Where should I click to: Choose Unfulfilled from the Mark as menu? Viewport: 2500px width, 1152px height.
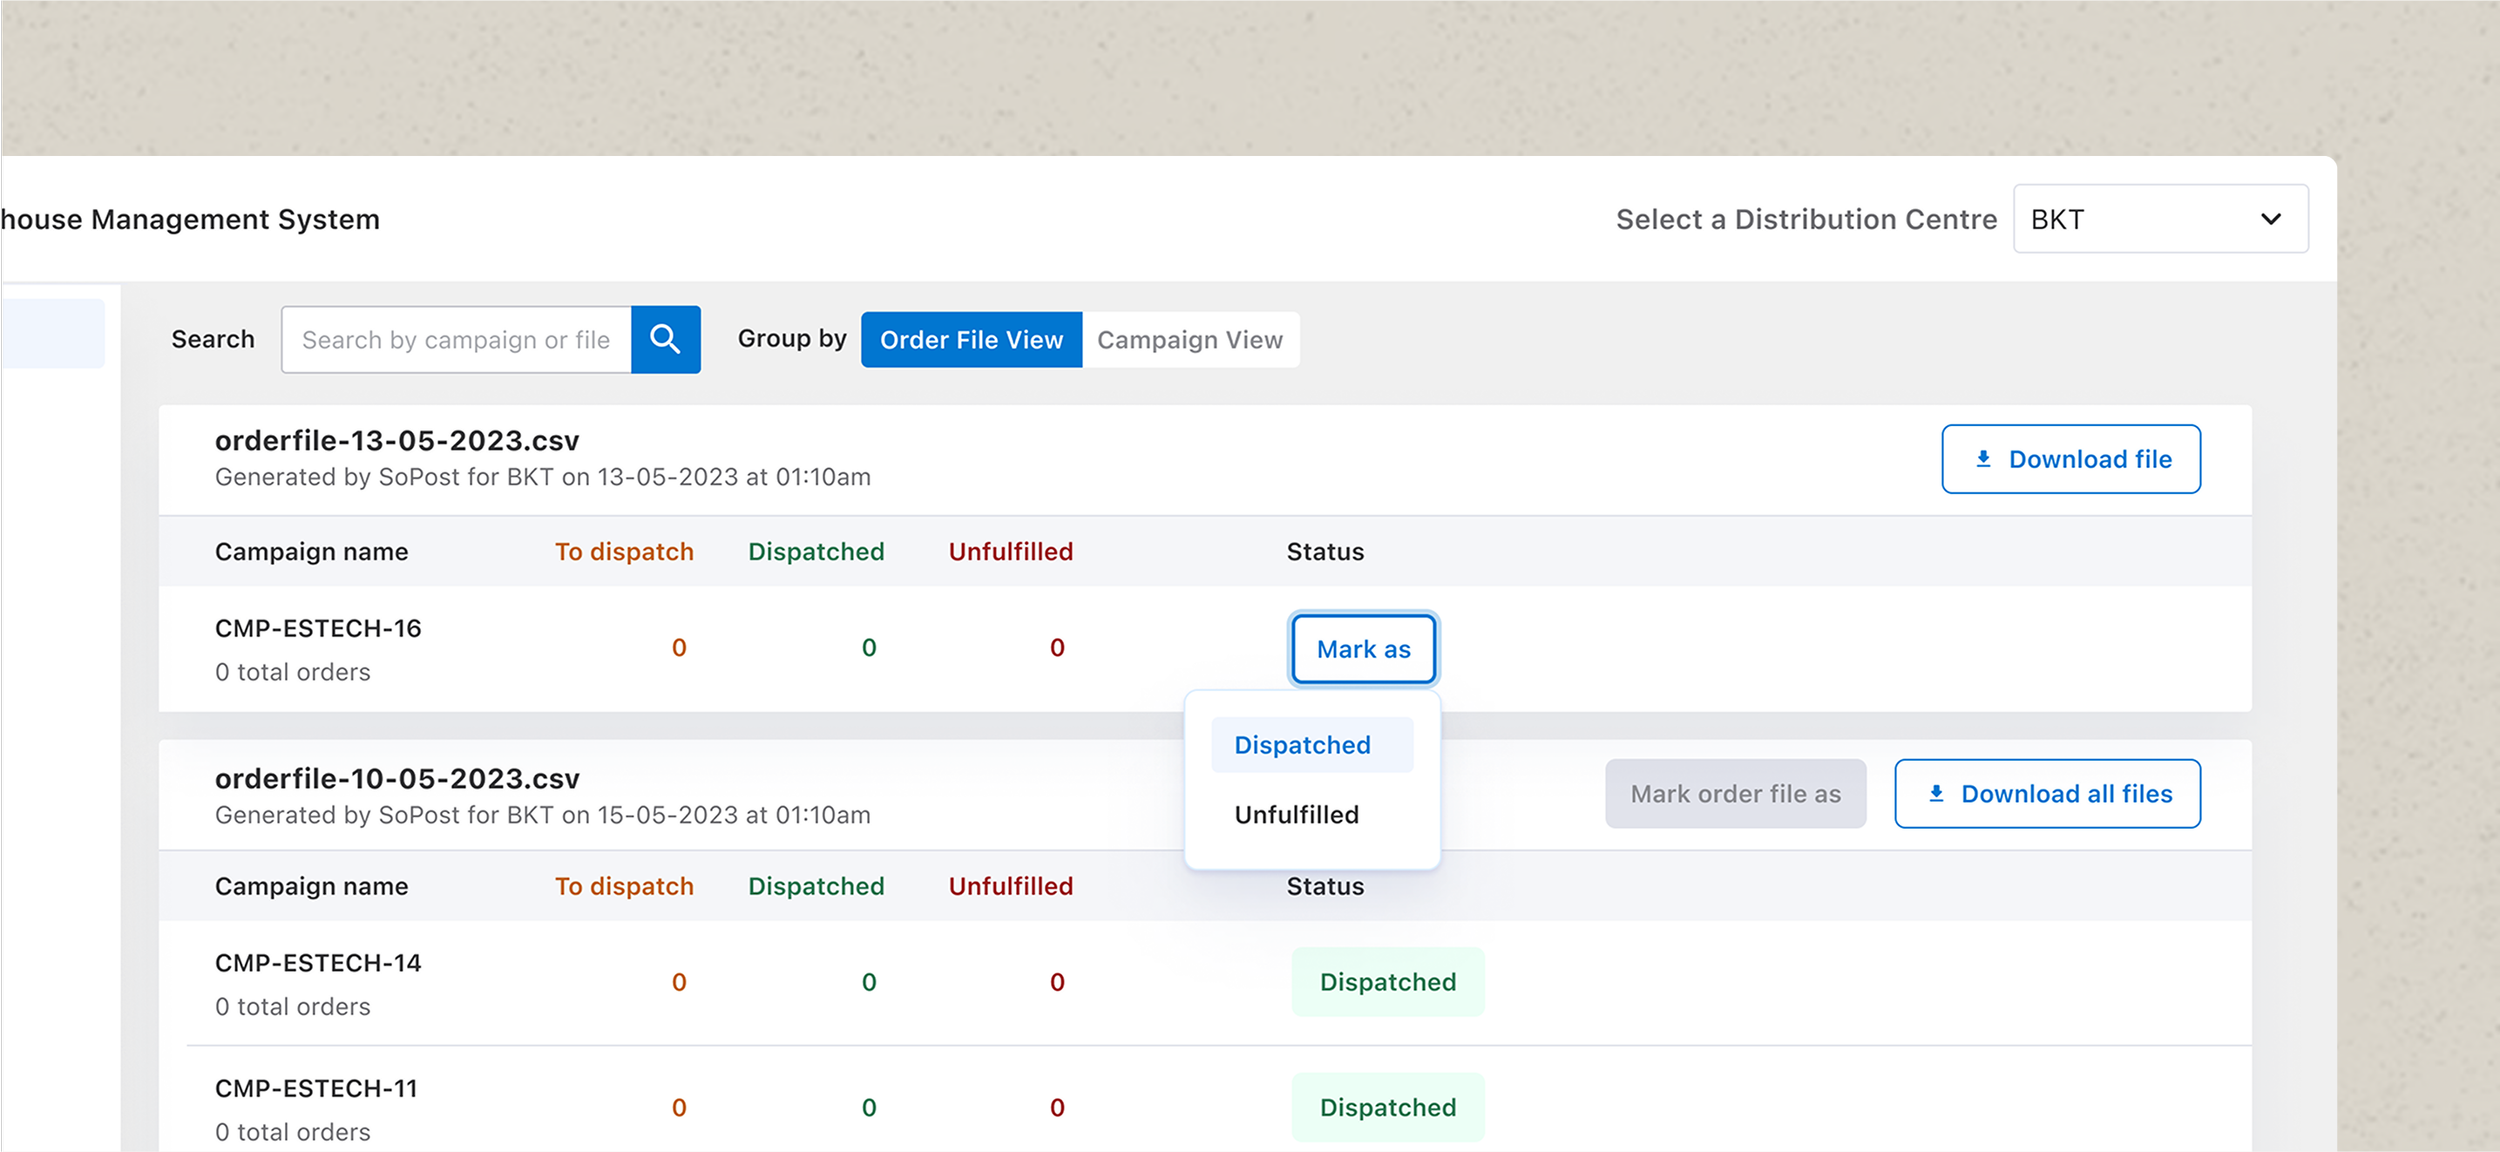[x=1296, y=815]
